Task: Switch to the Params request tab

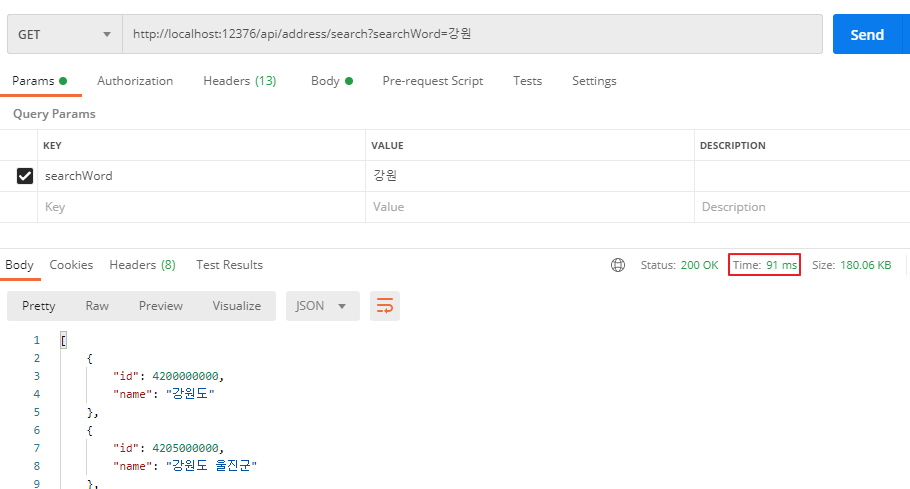Action: click(39, 81)
